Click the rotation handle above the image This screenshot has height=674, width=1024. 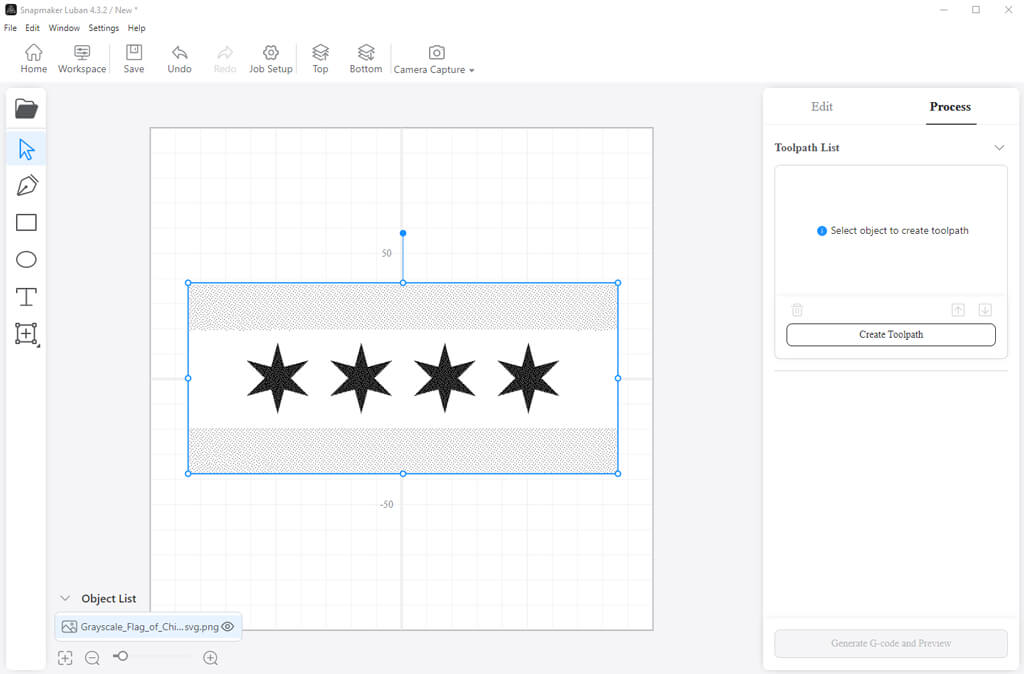point(403,234)
